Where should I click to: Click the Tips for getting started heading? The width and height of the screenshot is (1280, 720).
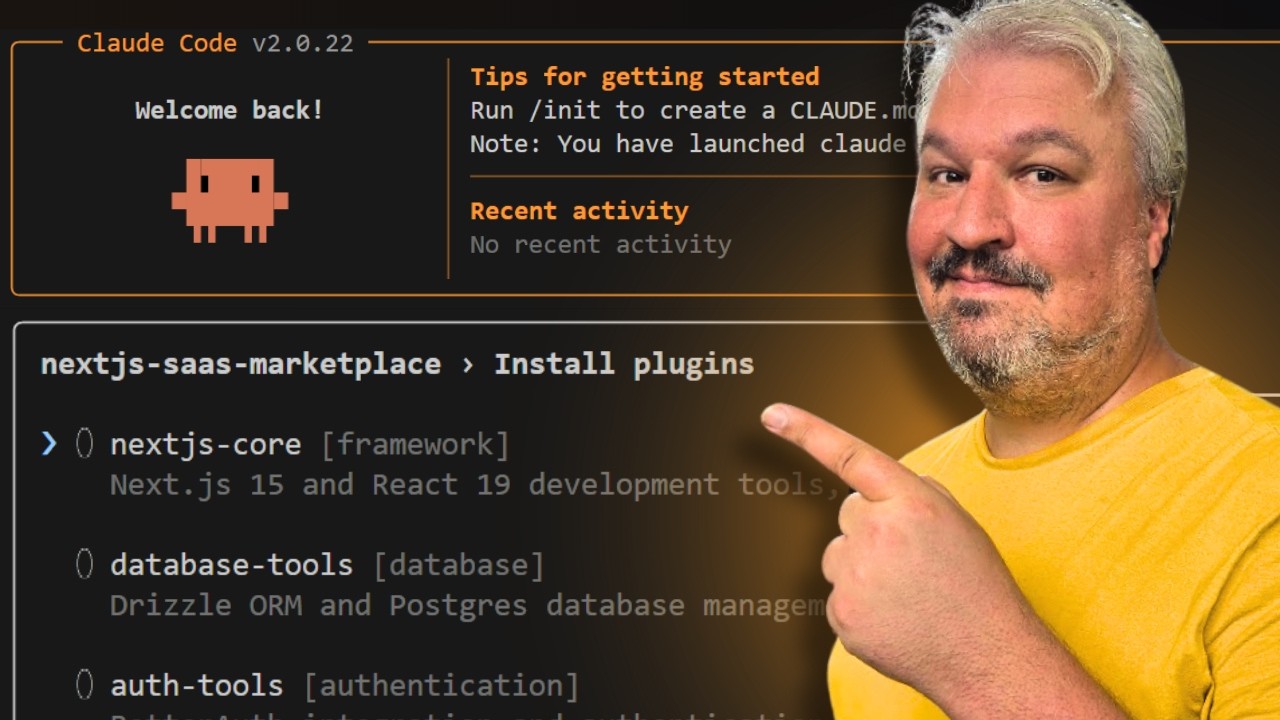tap(645, 77)
